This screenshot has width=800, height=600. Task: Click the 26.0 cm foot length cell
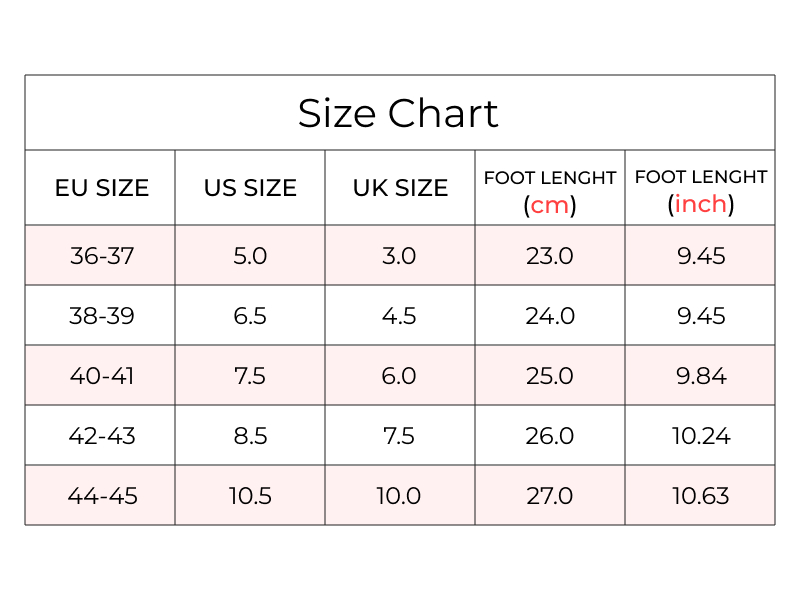pyautogui.click(x=549, y=436)
